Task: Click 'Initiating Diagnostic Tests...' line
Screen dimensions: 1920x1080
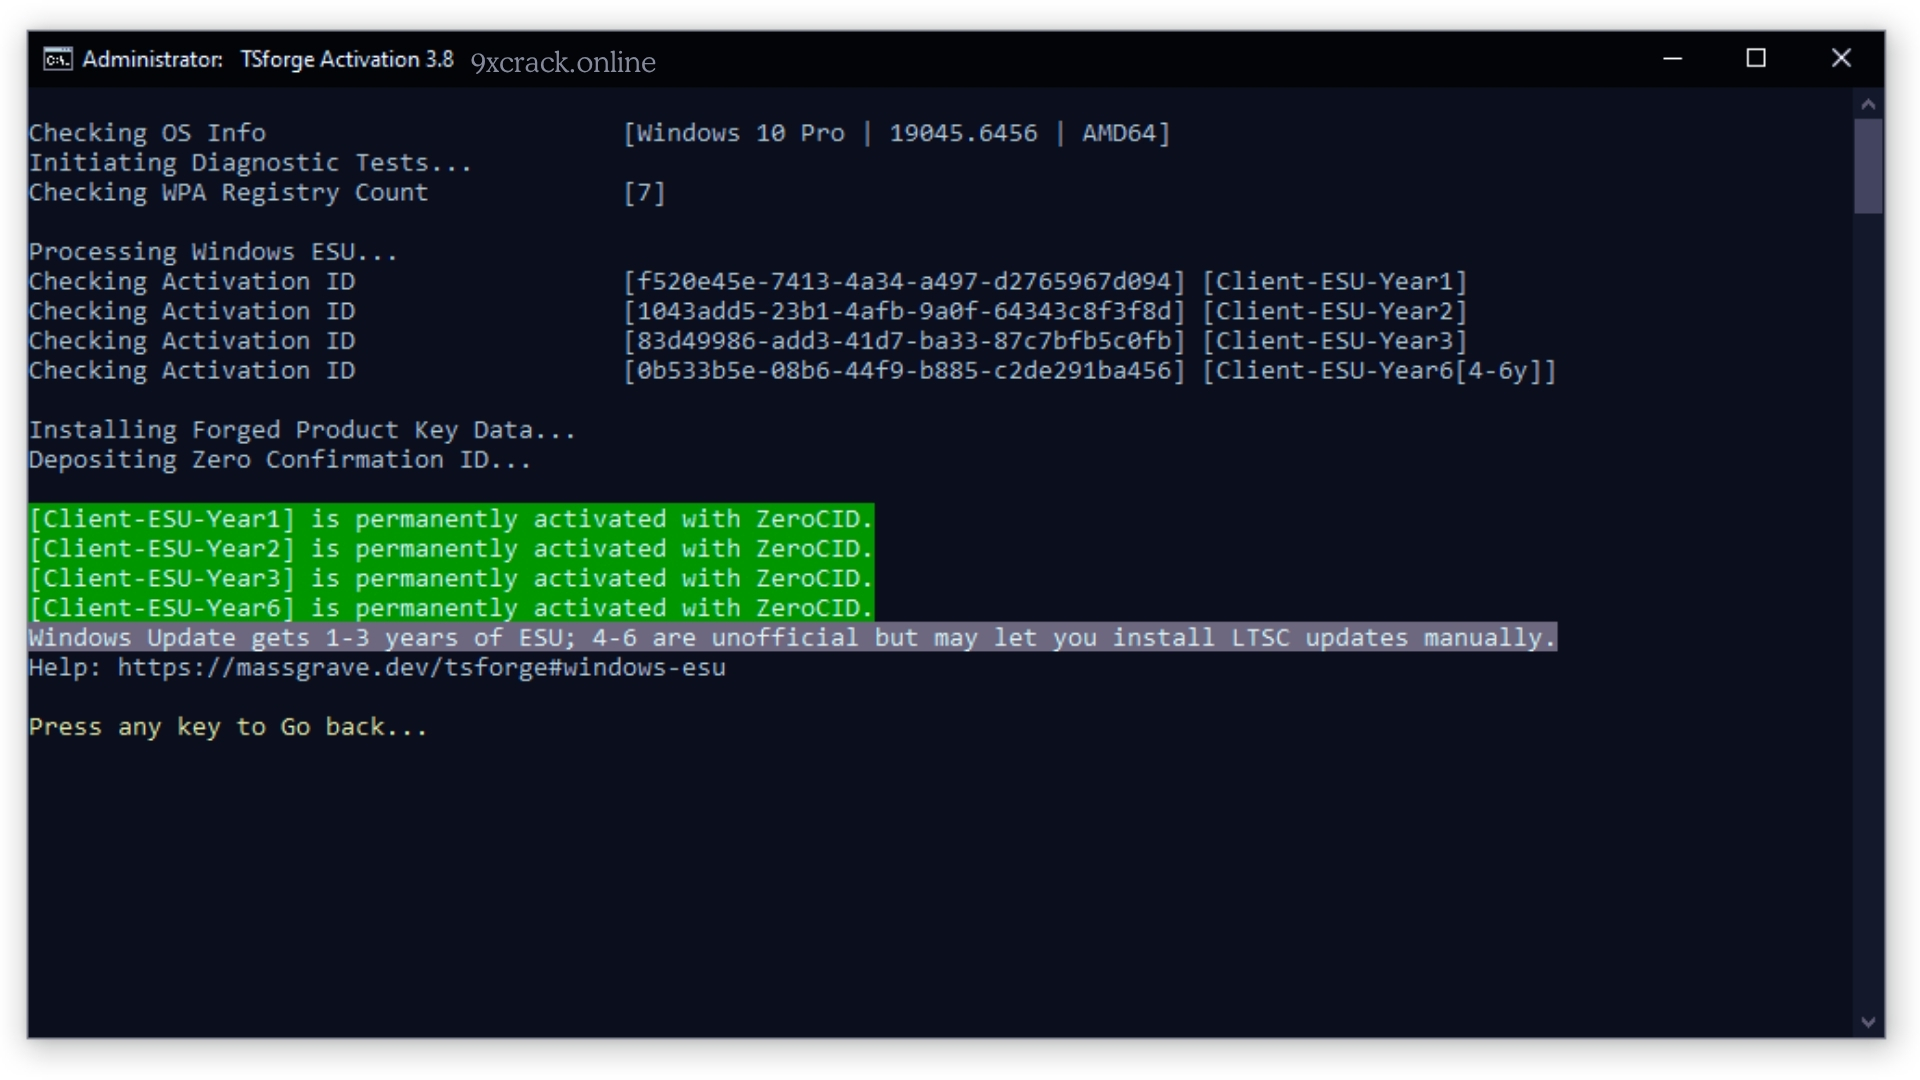Action: pyautogui.click(x=250, y=163)
